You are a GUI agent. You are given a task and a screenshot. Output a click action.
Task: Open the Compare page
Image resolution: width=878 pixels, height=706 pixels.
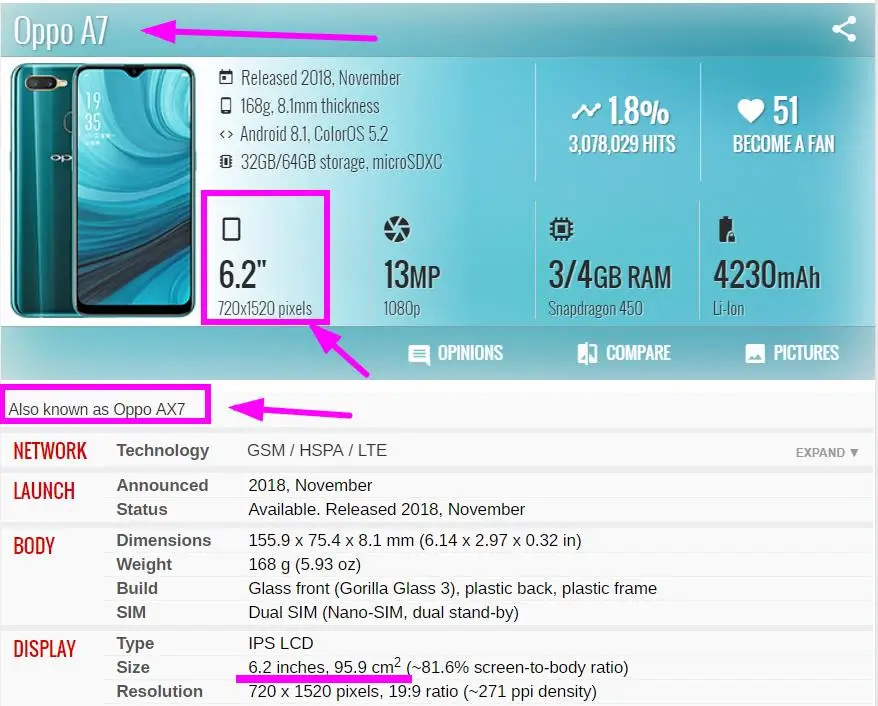coord(638,353)
